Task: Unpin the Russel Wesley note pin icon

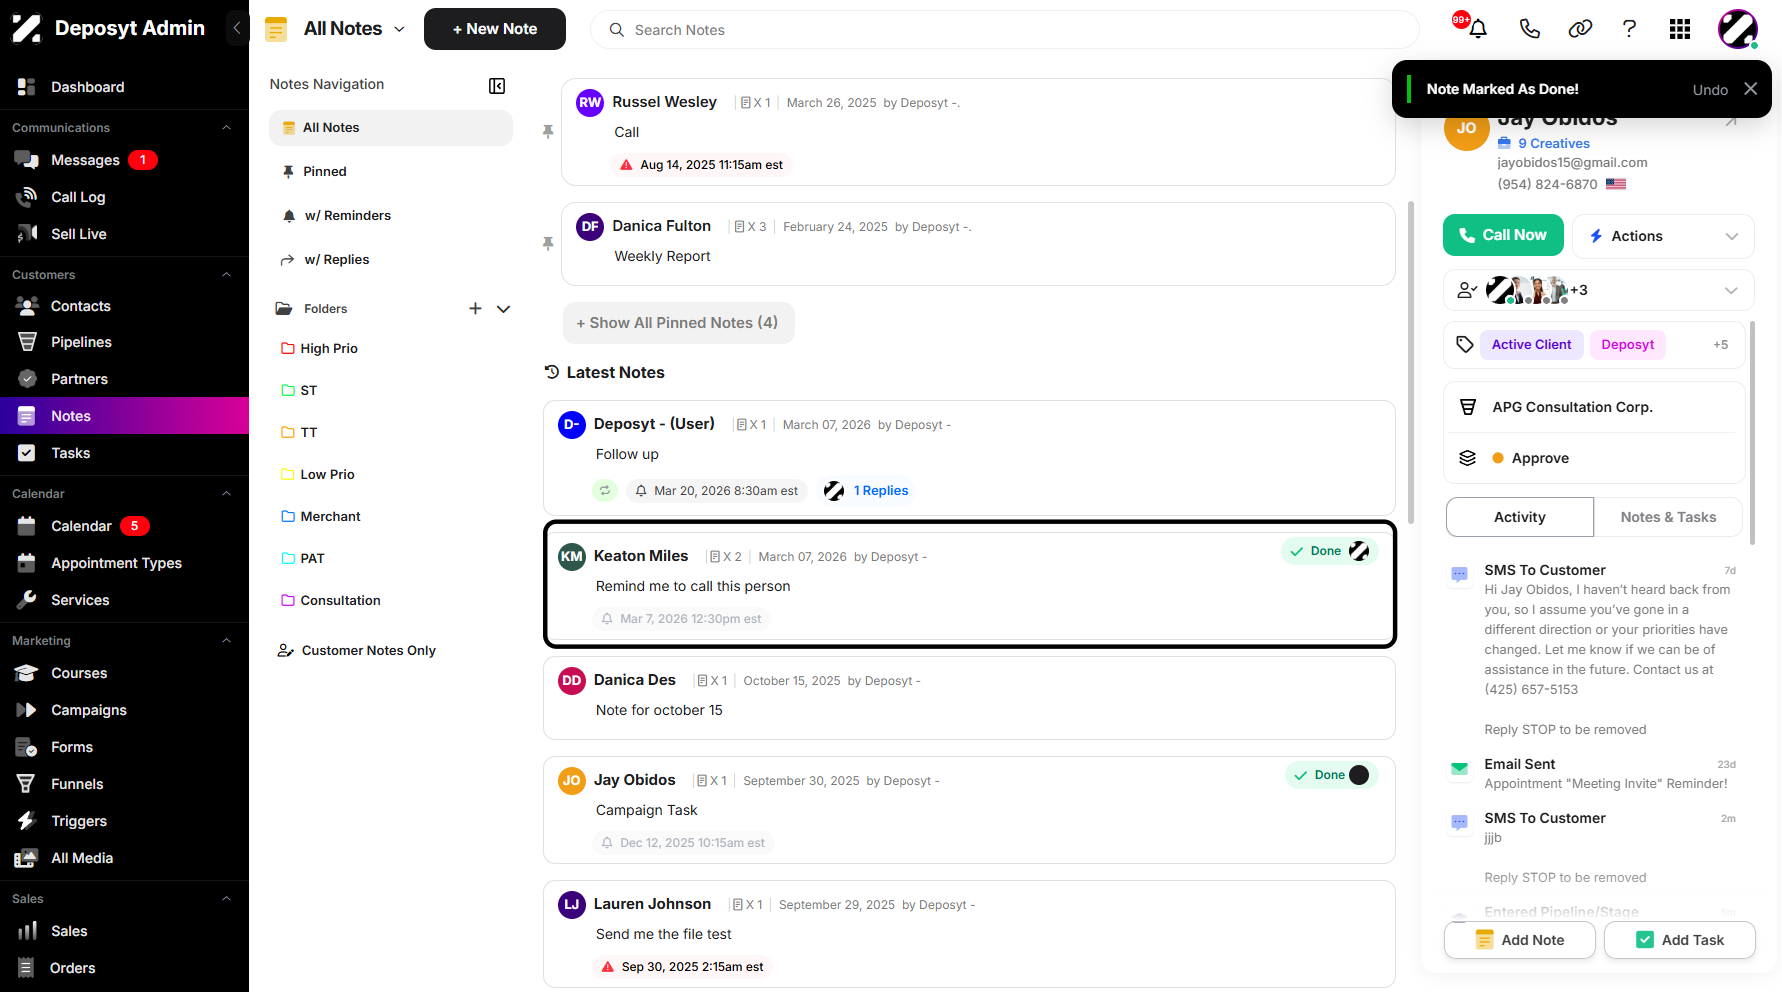Action: pyautogui.click(x=548, y=132)
